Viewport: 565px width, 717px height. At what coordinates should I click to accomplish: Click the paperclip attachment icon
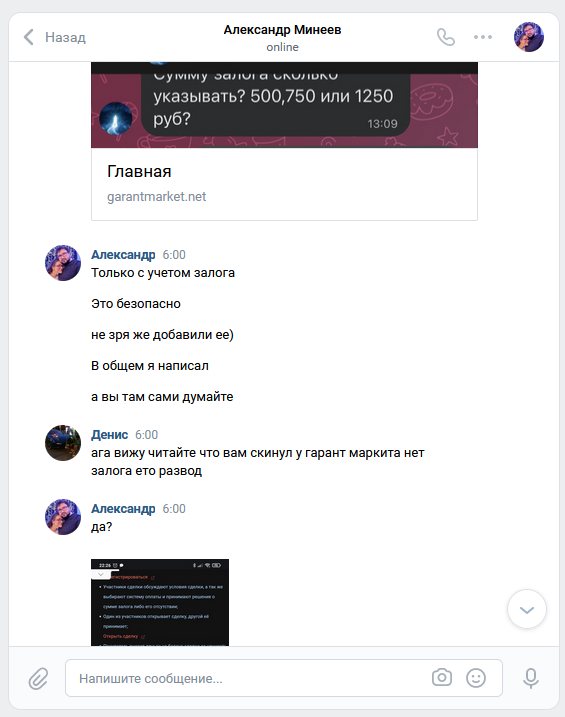click(x=38, y=678)
